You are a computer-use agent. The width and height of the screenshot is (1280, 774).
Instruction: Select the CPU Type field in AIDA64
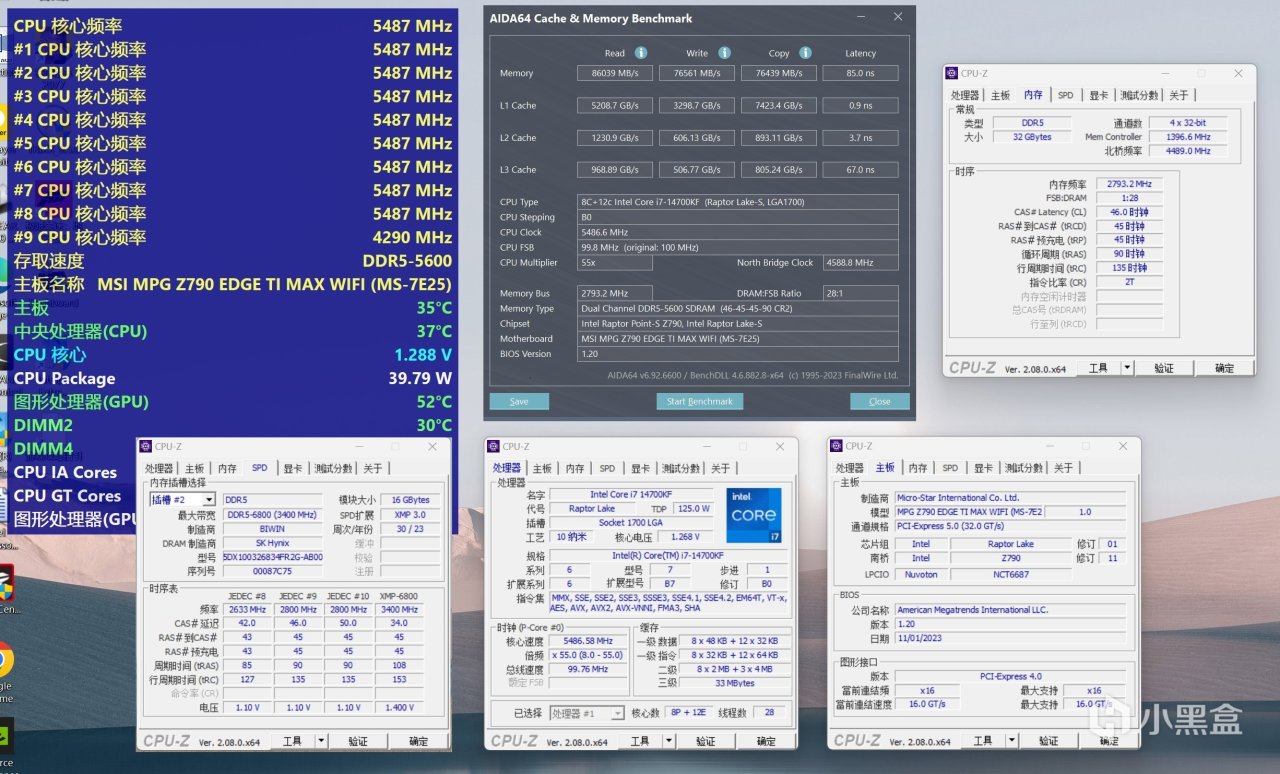(x=738, y=202)
